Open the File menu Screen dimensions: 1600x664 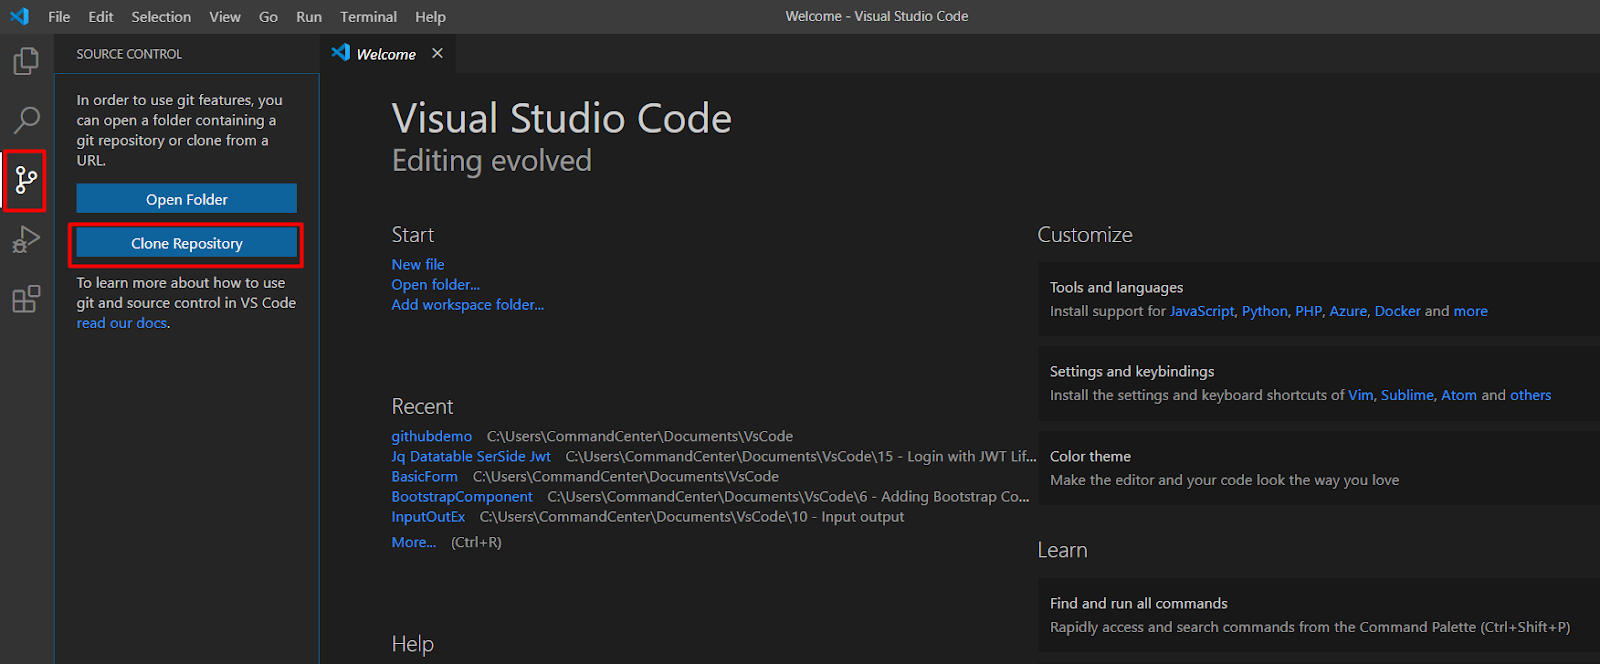coord(59,17)
